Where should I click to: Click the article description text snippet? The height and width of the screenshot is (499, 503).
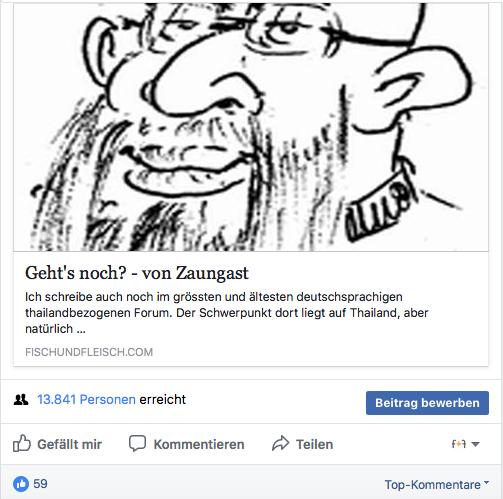pos(226,313)
